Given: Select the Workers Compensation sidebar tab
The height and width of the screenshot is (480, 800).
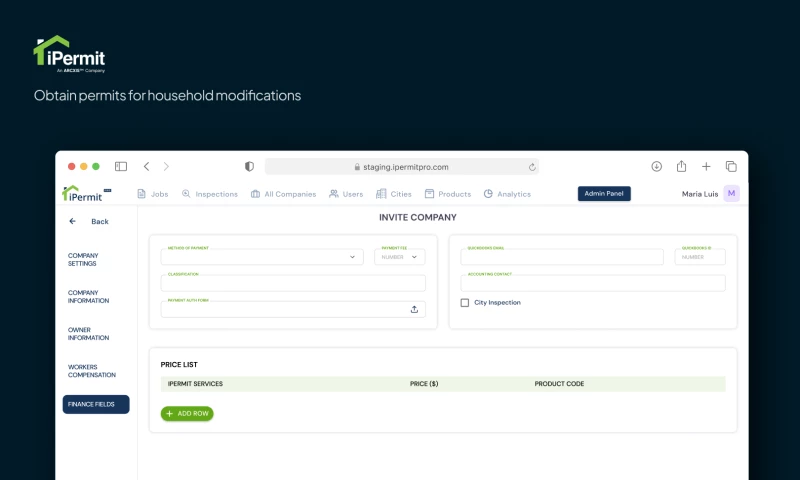Looking at the screenshot, I should pyautogui.click(x=92, y=371).
